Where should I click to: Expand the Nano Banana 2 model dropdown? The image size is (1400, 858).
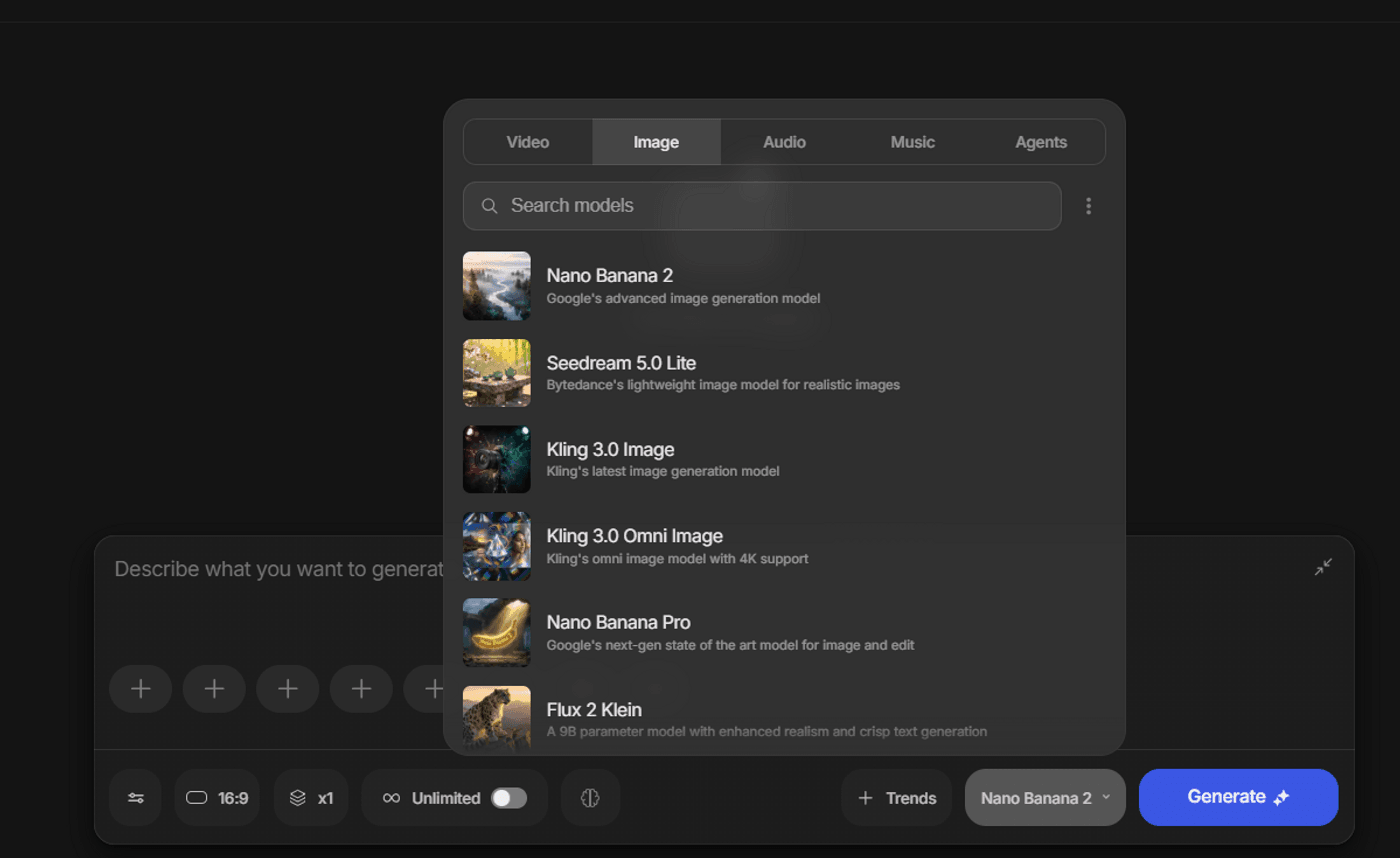pyautogui.click(x=1045, y=798)
